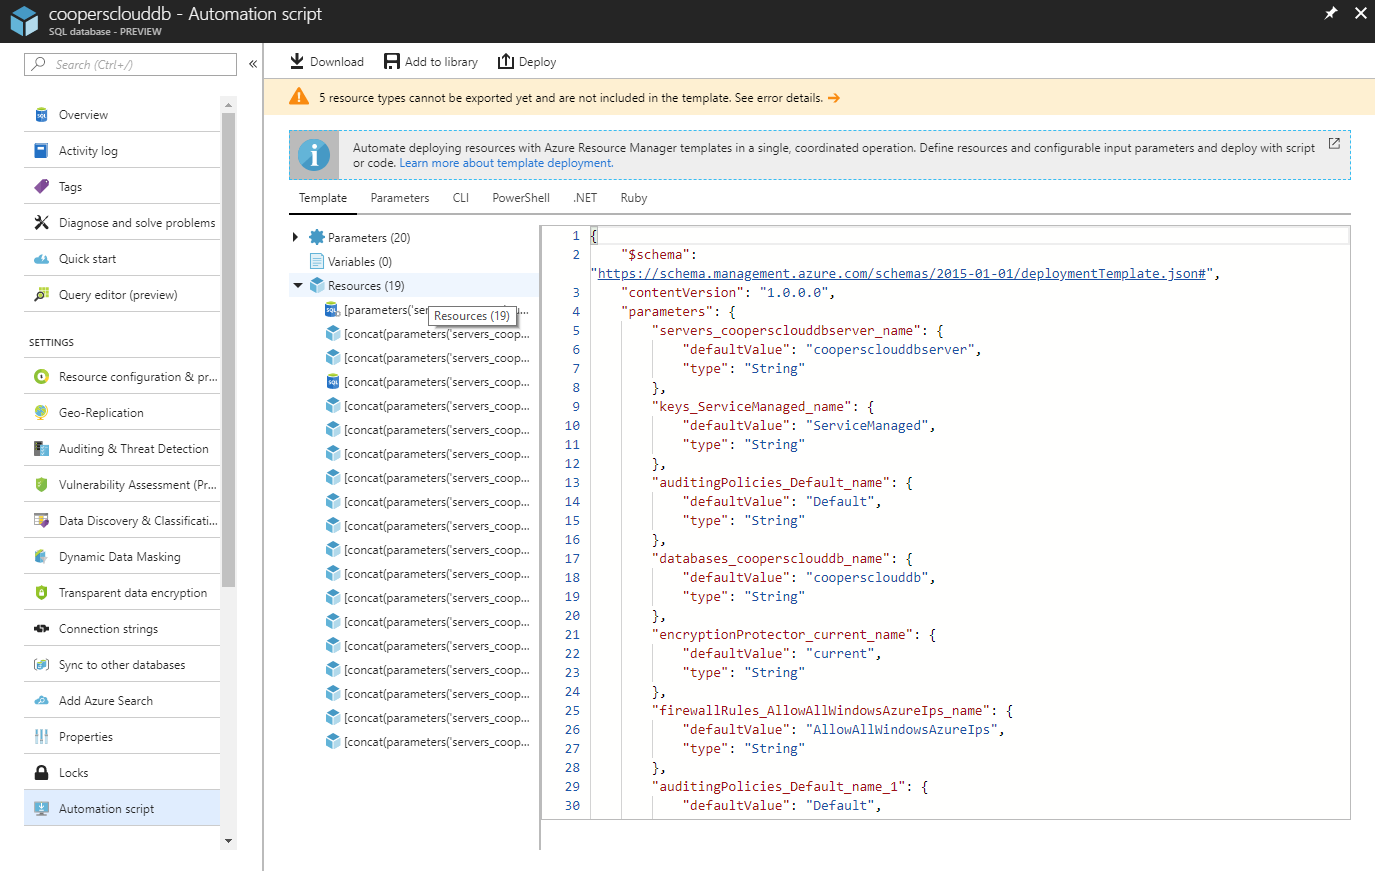
Task: Pin the blade with the pin icon
Action: coord(1331,13)
